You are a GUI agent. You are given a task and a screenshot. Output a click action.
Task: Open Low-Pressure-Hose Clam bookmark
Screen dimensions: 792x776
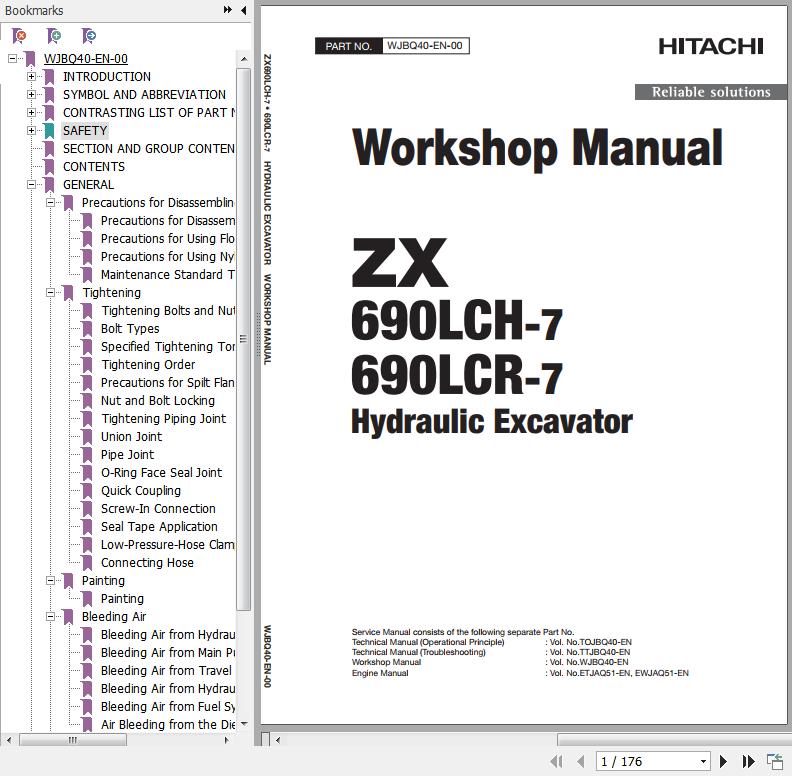pos(168,545)
